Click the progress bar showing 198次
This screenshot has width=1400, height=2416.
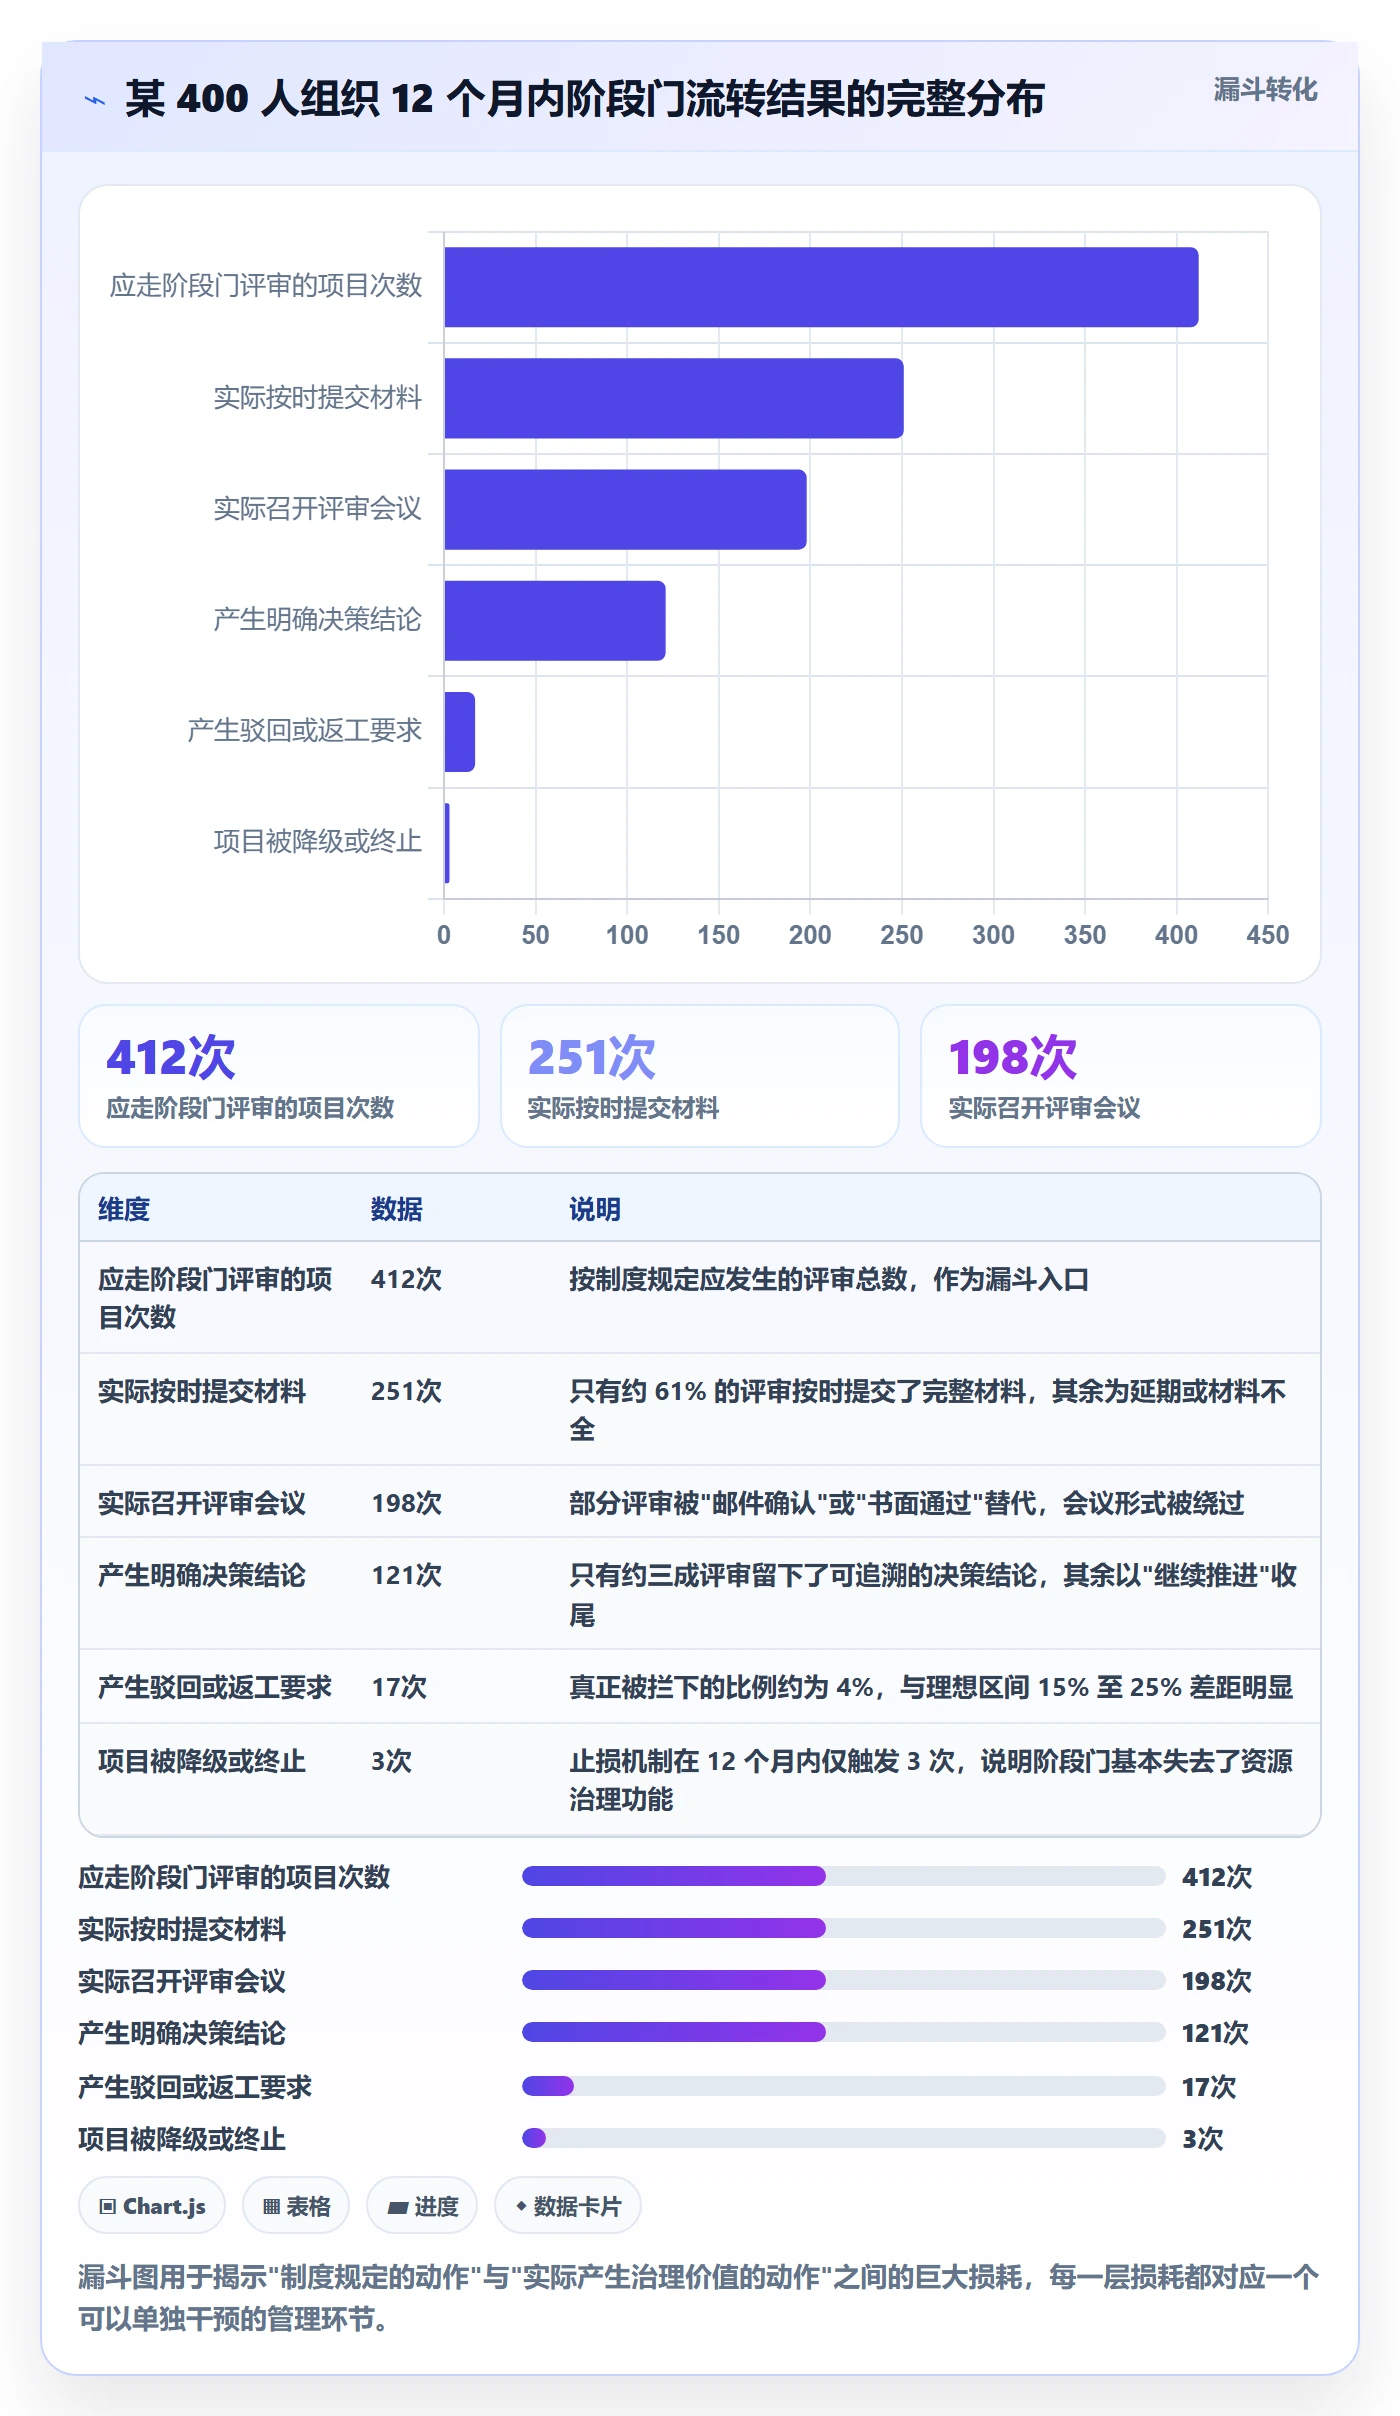tap(843, 1980)
